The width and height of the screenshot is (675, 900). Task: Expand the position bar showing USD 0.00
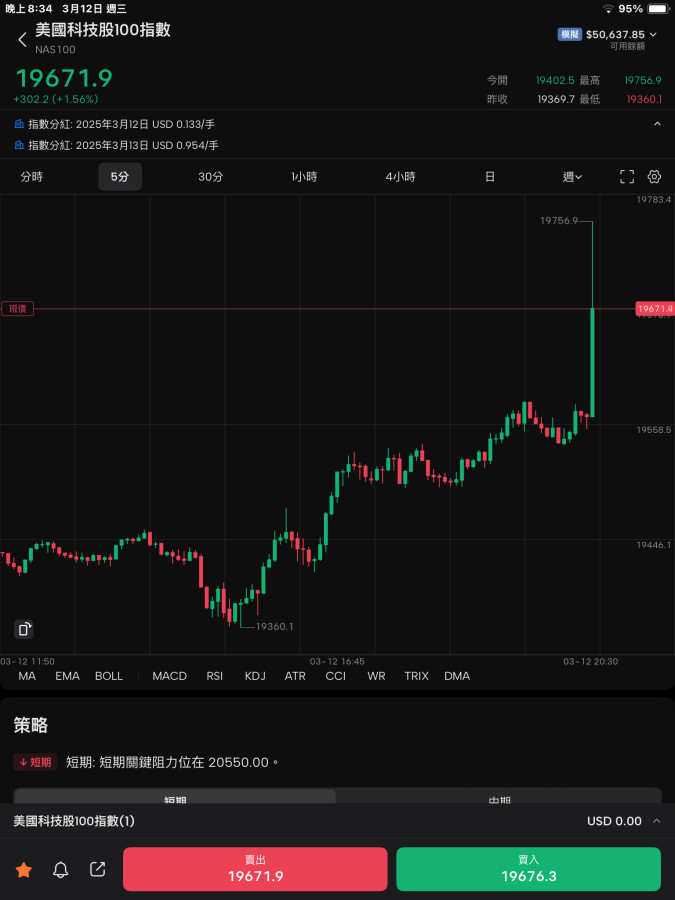(656, 821)
